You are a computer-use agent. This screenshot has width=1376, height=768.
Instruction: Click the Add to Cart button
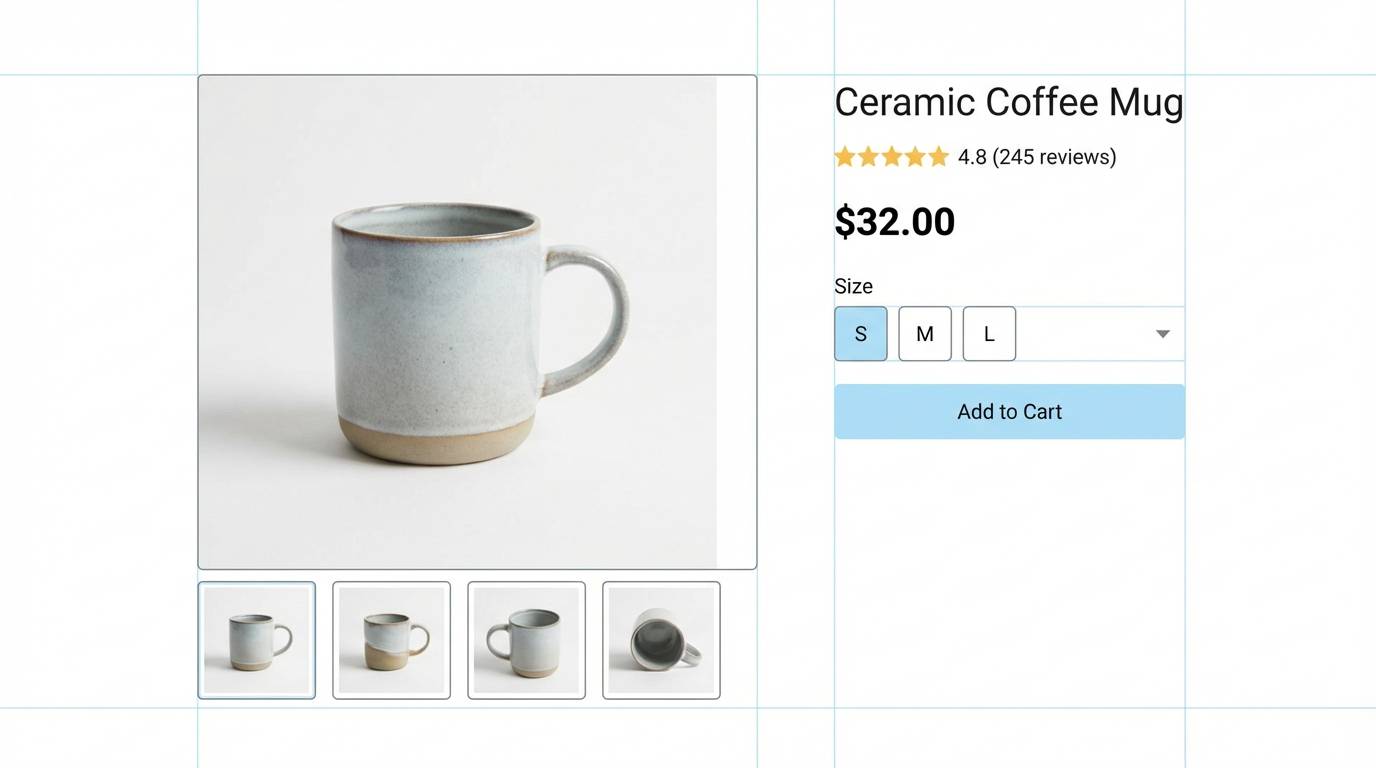tap(1009, 410)
